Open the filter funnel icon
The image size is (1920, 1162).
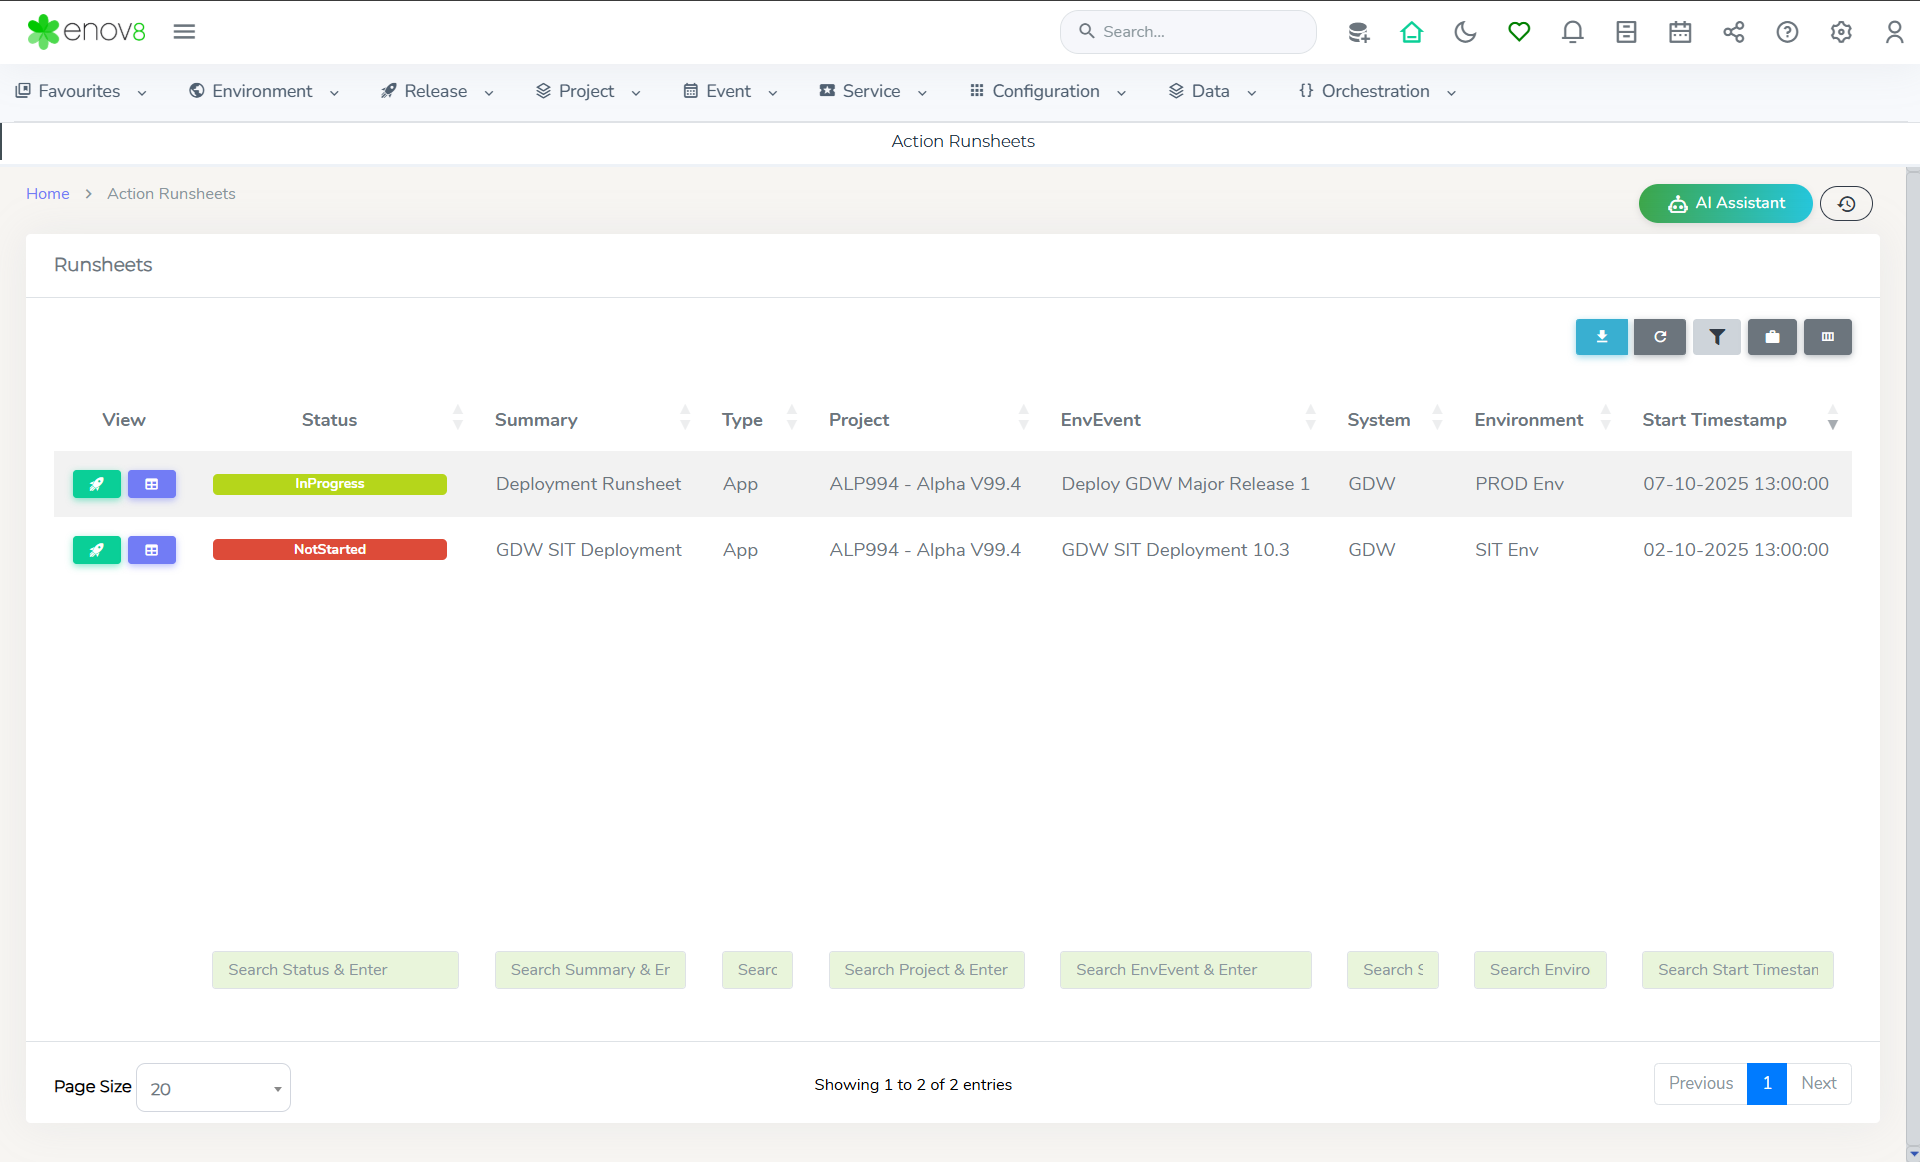1716,337
